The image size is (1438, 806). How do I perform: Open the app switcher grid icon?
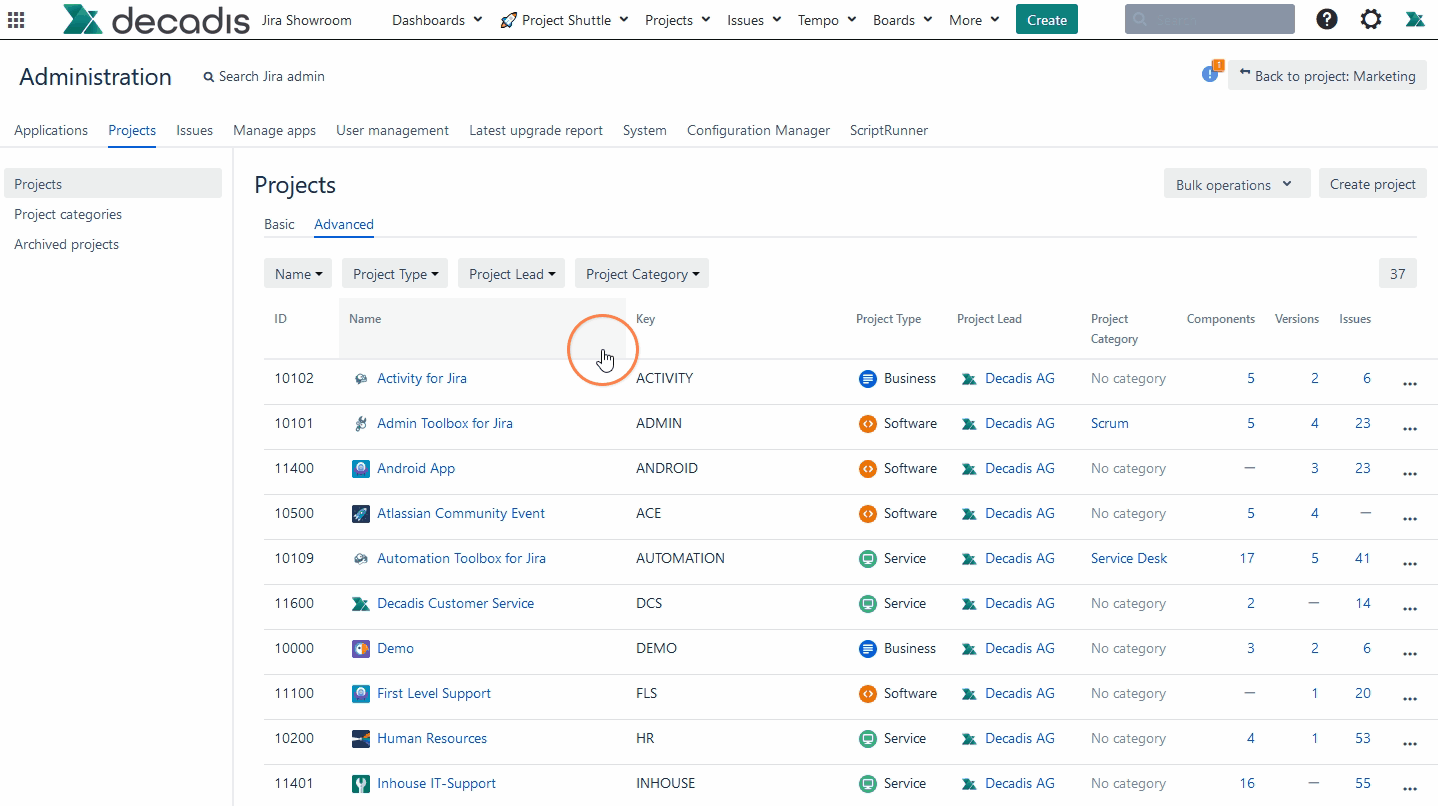point(16,20)
